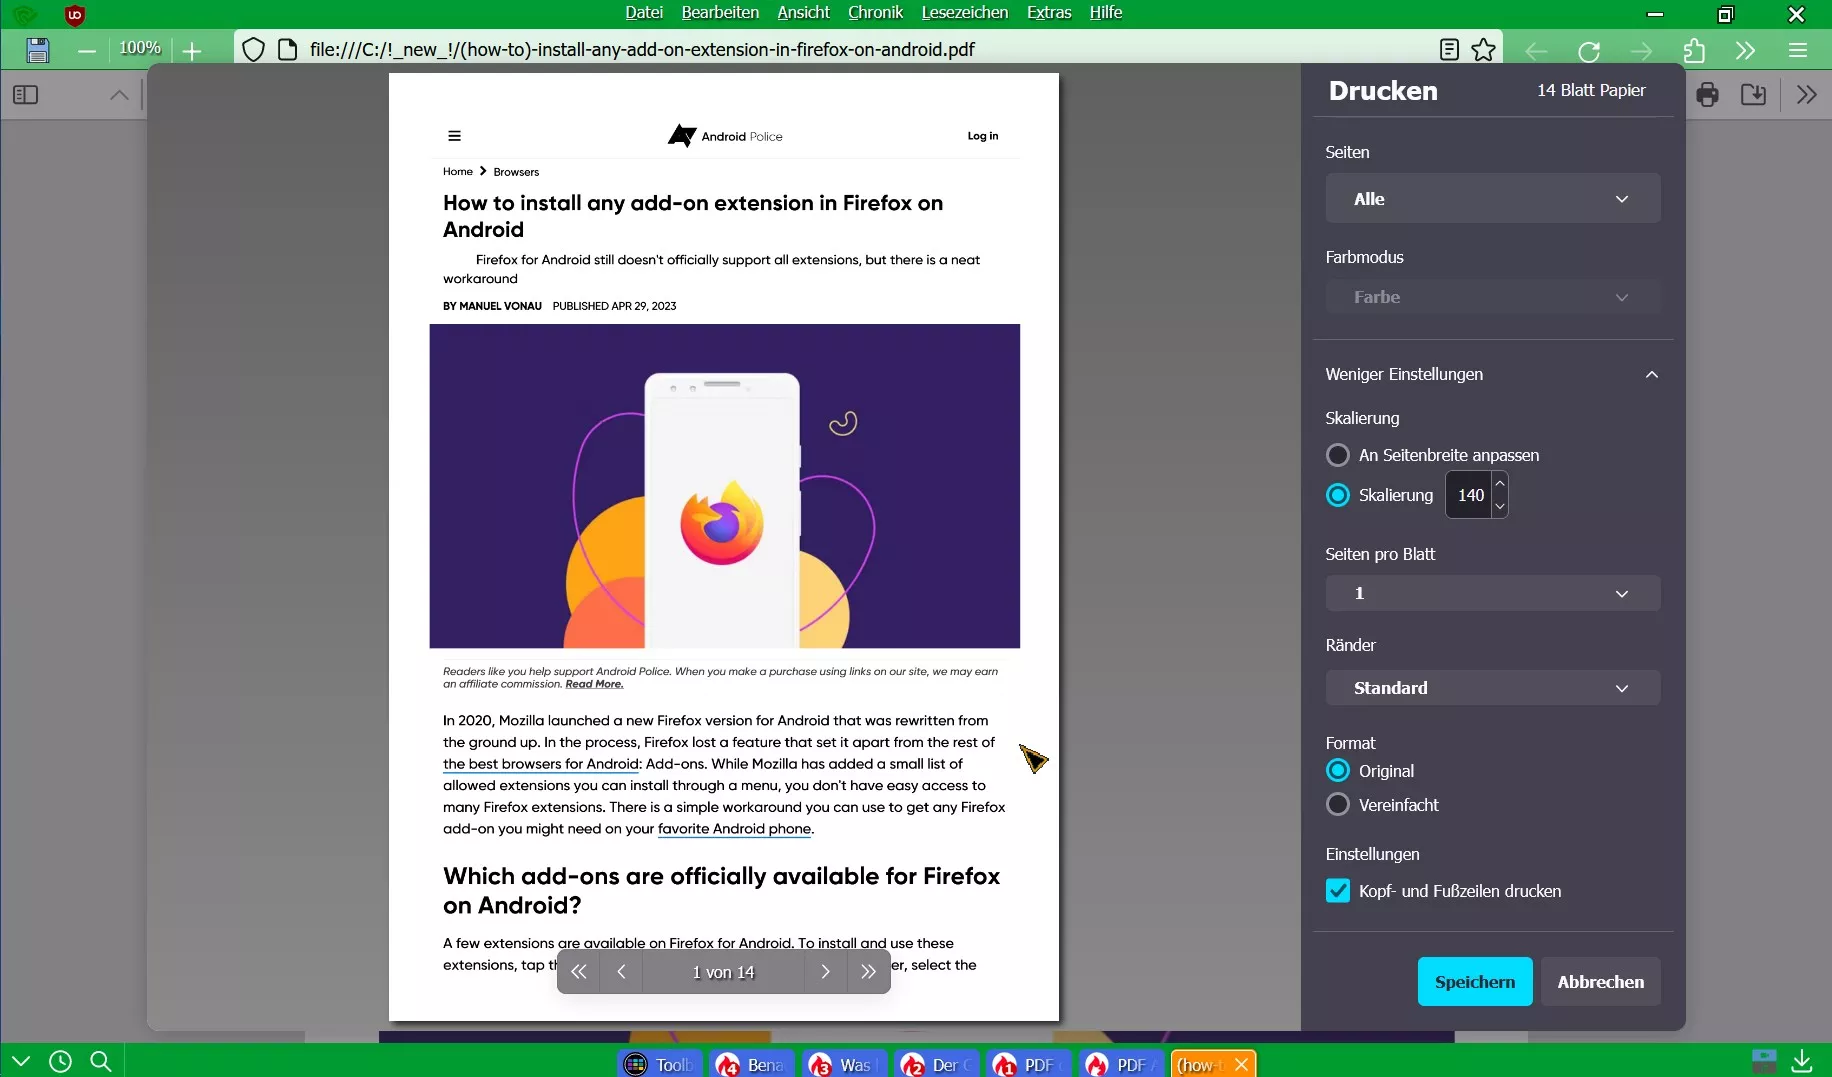1832x1077 pixels.
Task: Open the 'Ränder' dropdown showing Standard
Action: click(x=1493, y=688)
